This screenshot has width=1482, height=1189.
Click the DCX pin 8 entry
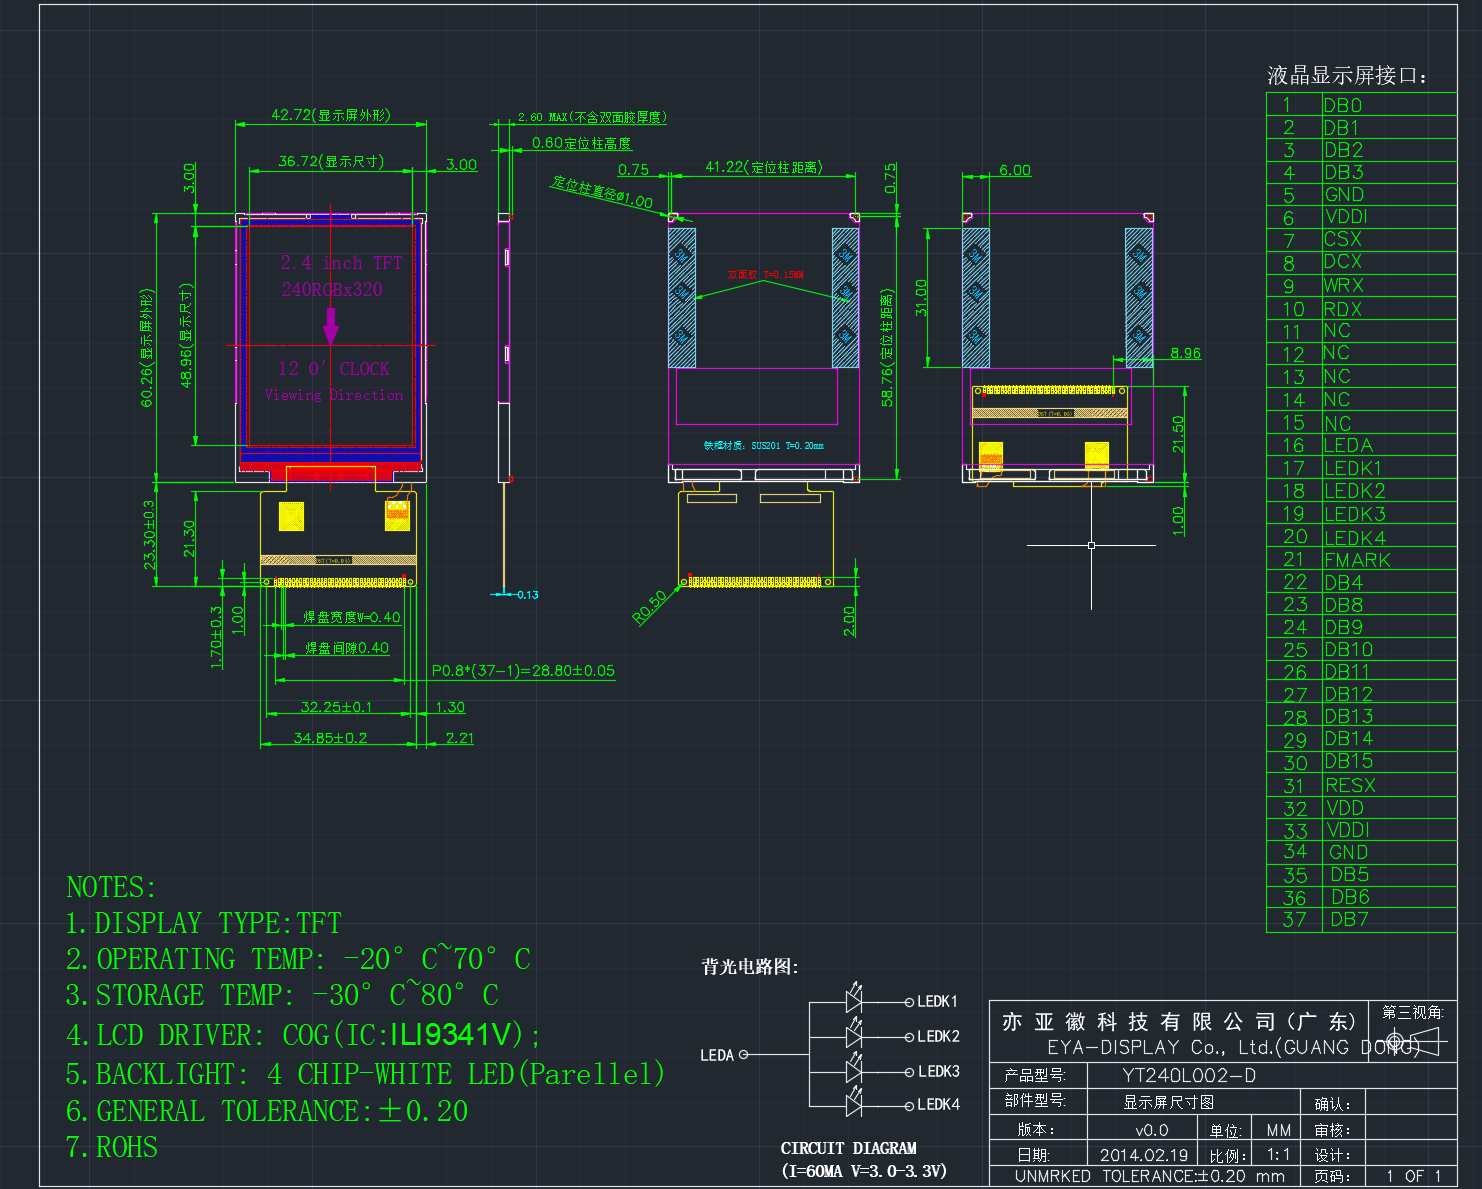click(x=1343, y=261)
